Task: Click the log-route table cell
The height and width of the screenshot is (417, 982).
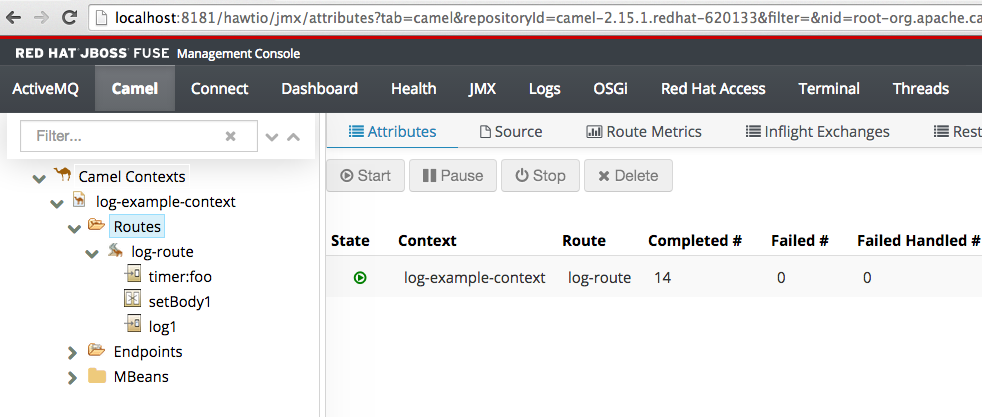Action: tap(599, 278)
